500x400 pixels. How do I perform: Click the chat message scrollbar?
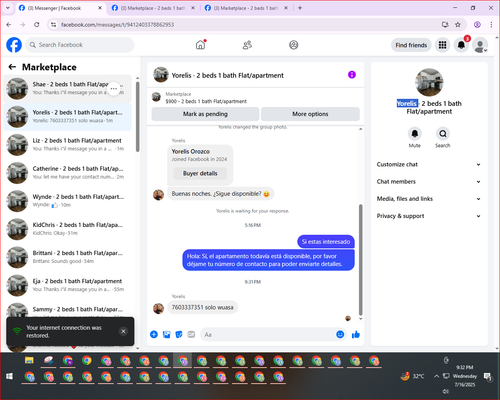(x=360, y=259)
